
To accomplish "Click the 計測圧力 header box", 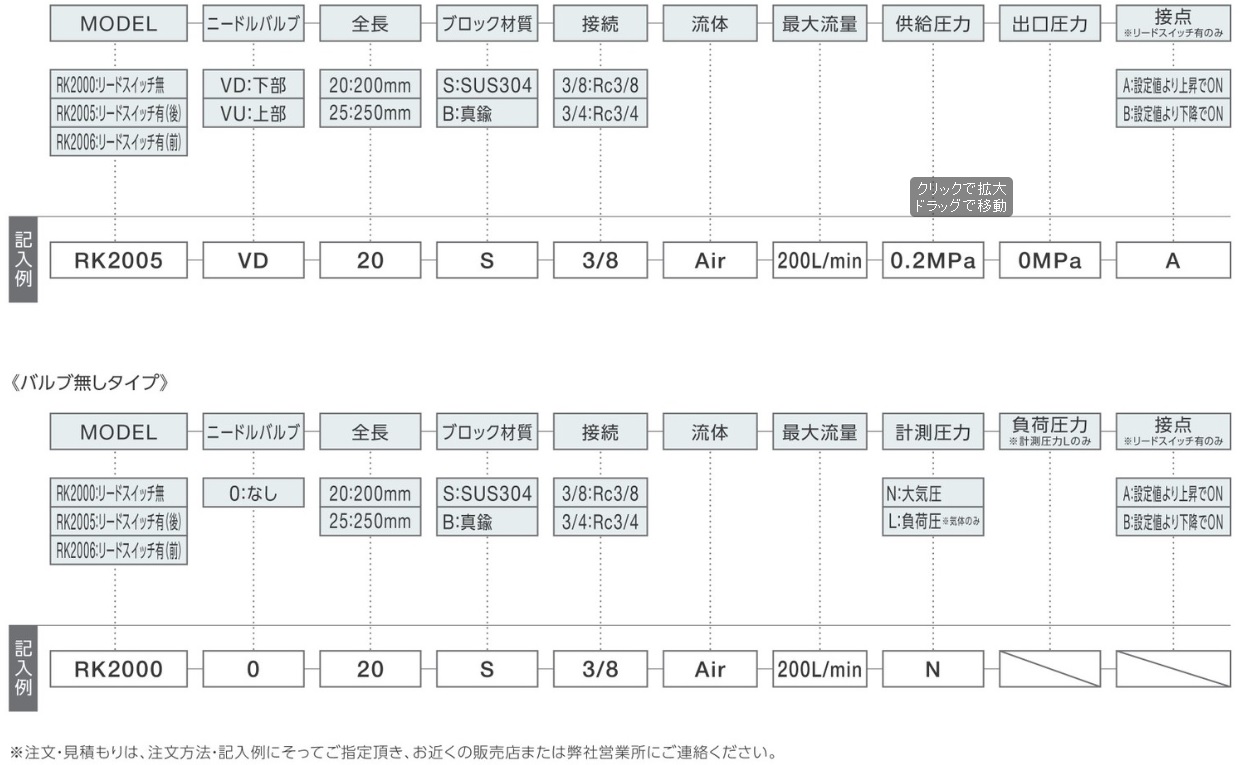I will pos(932,433).
